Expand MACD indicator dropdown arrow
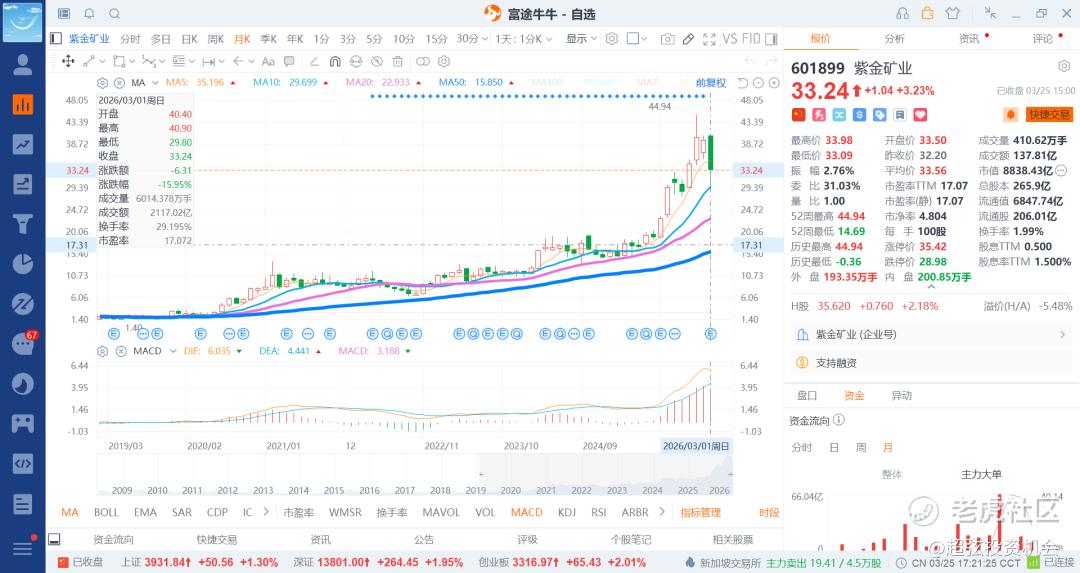The image size is (1080, 573). tap(173, 351)
